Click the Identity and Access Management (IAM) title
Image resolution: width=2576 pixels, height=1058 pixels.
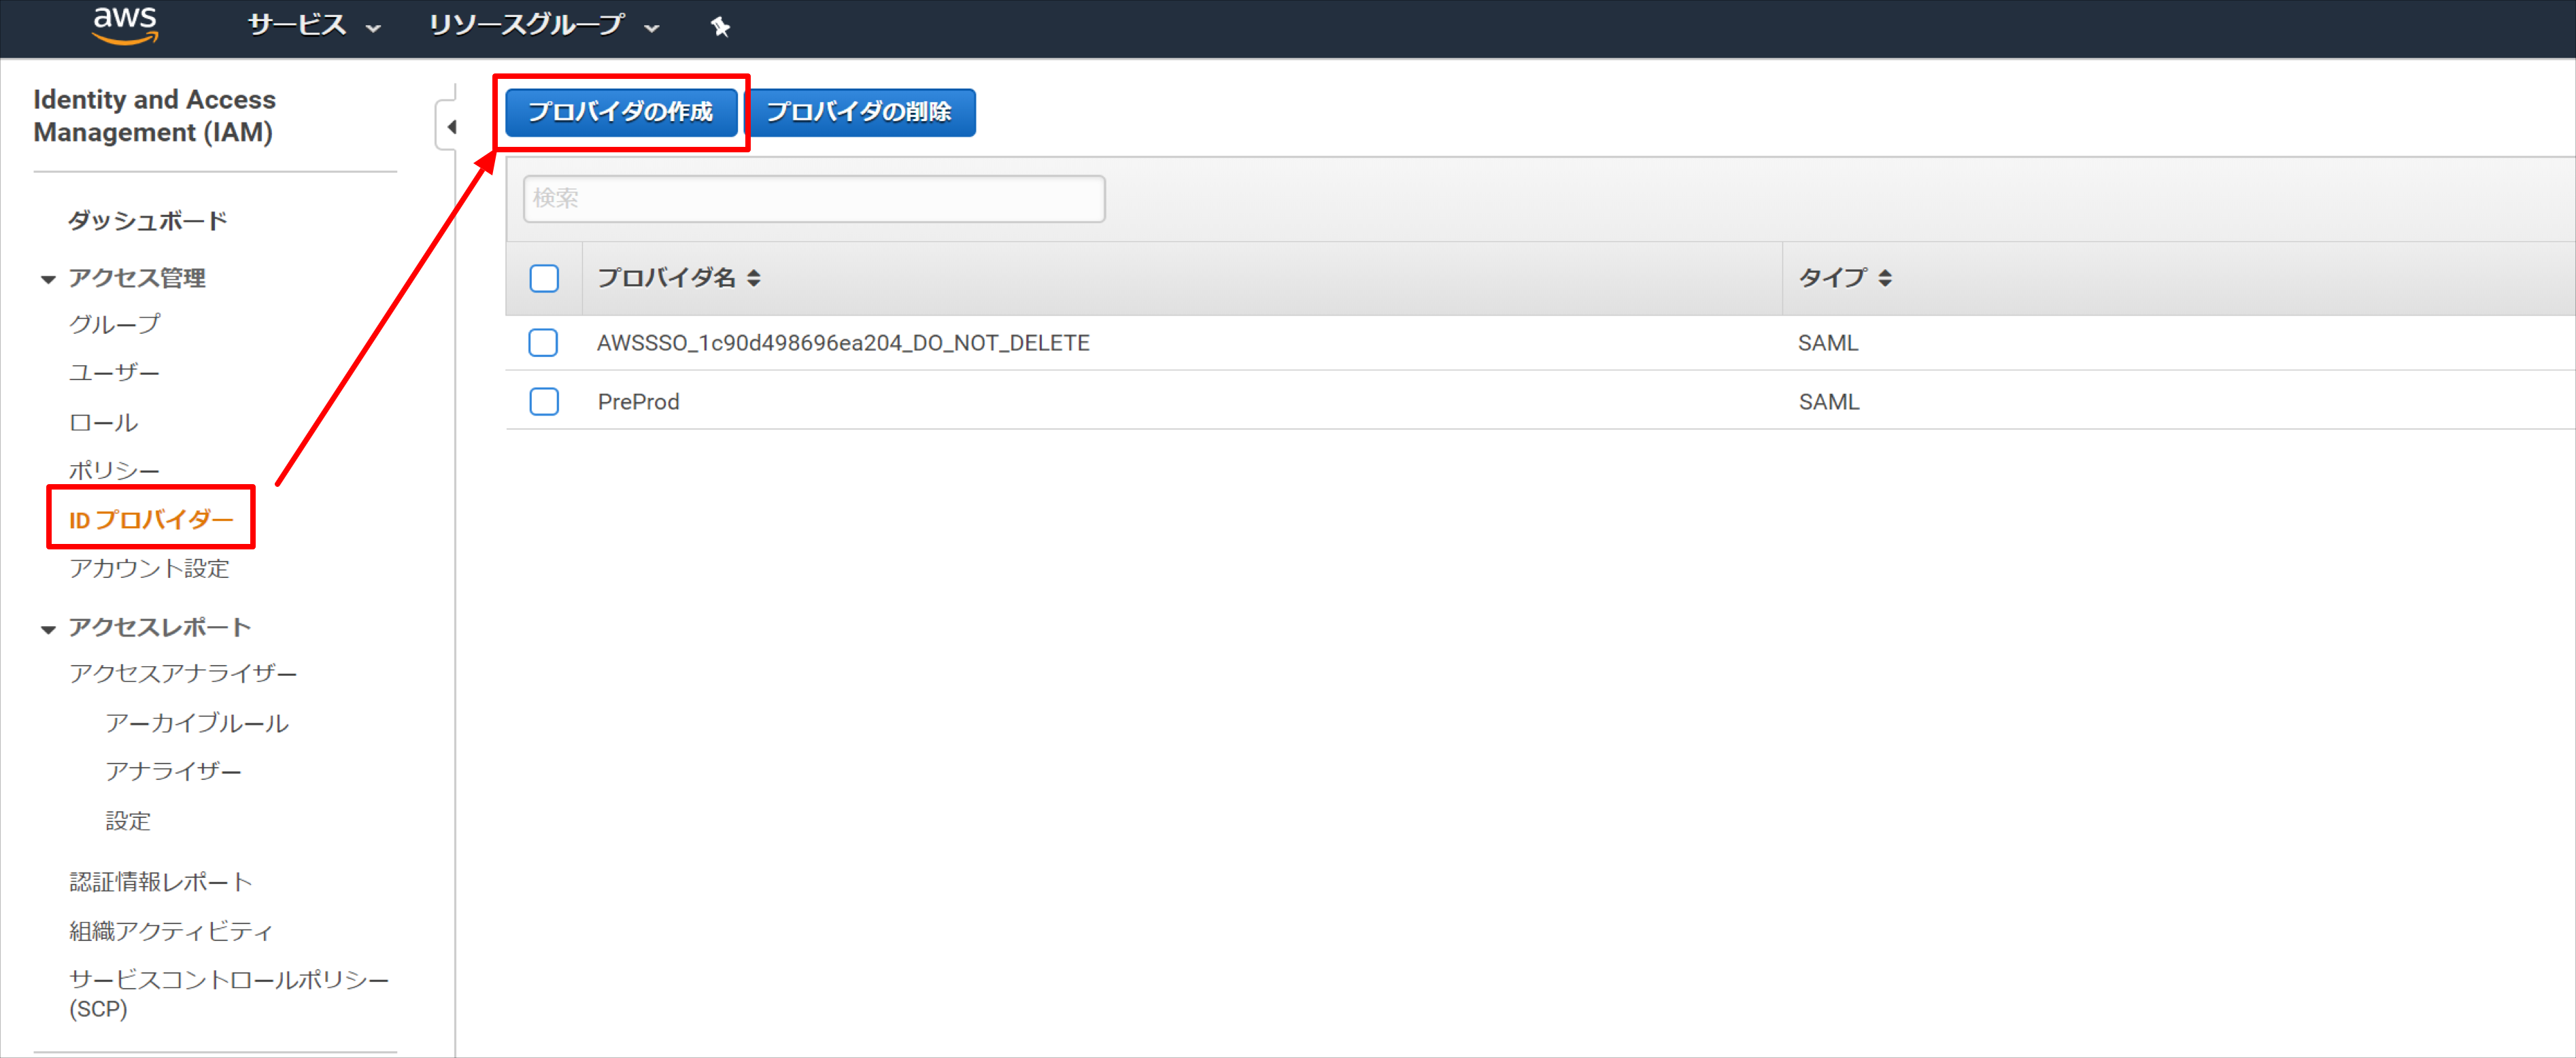pos(154,116)
